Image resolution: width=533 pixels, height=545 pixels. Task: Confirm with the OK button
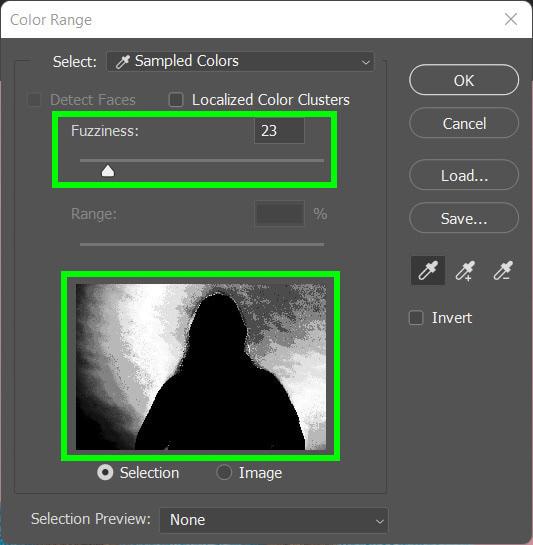[464, 80]
